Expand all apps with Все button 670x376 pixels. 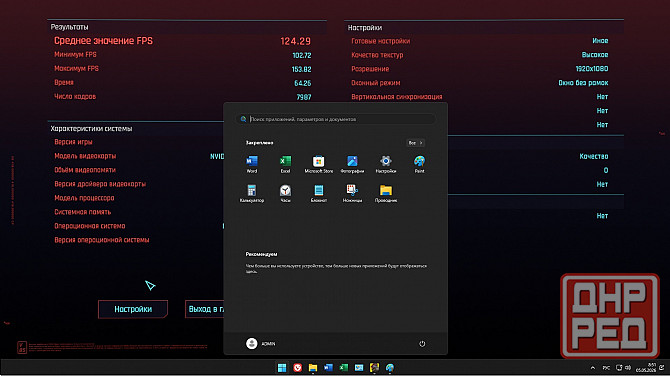tap(415, 143)
